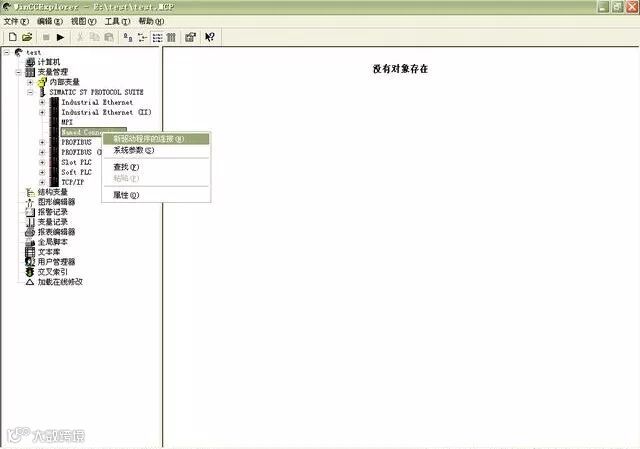This screenshot has height=449, width=640.
Task: Expand the first Industrial Ethernet node
Action: coord(42,102)
